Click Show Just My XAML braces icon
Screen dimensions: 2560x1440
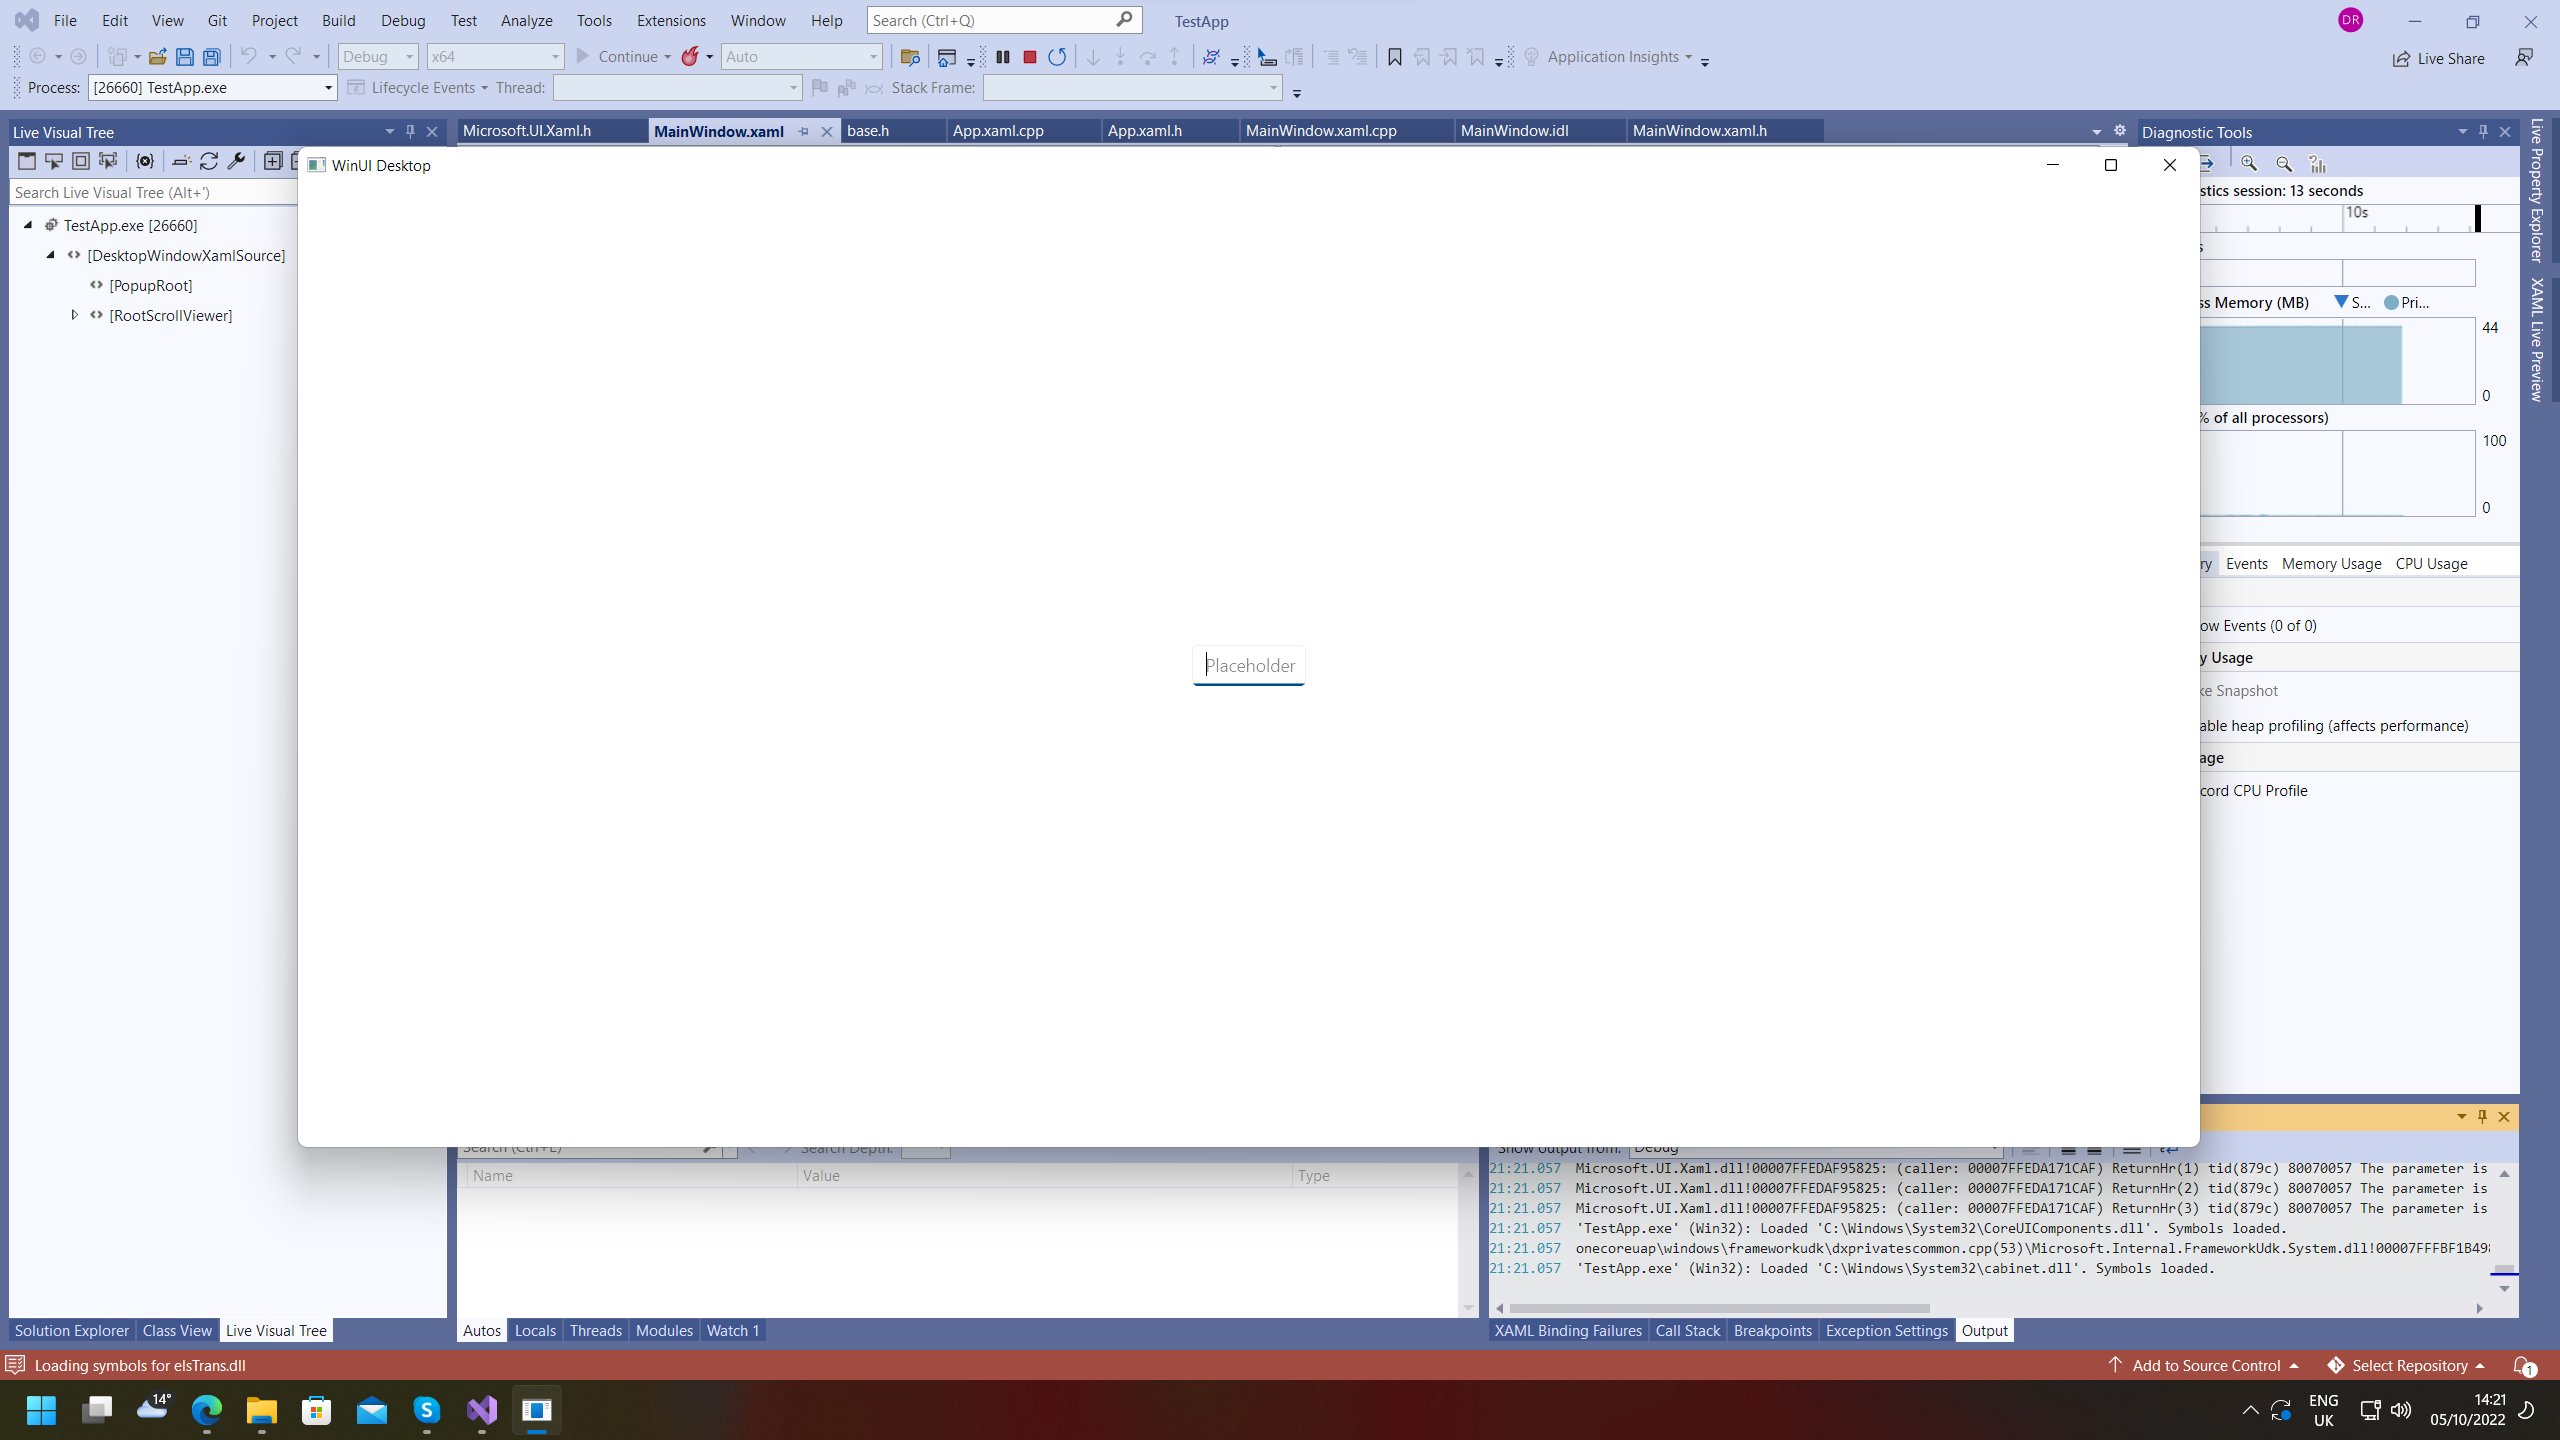[x=145, y=161]
